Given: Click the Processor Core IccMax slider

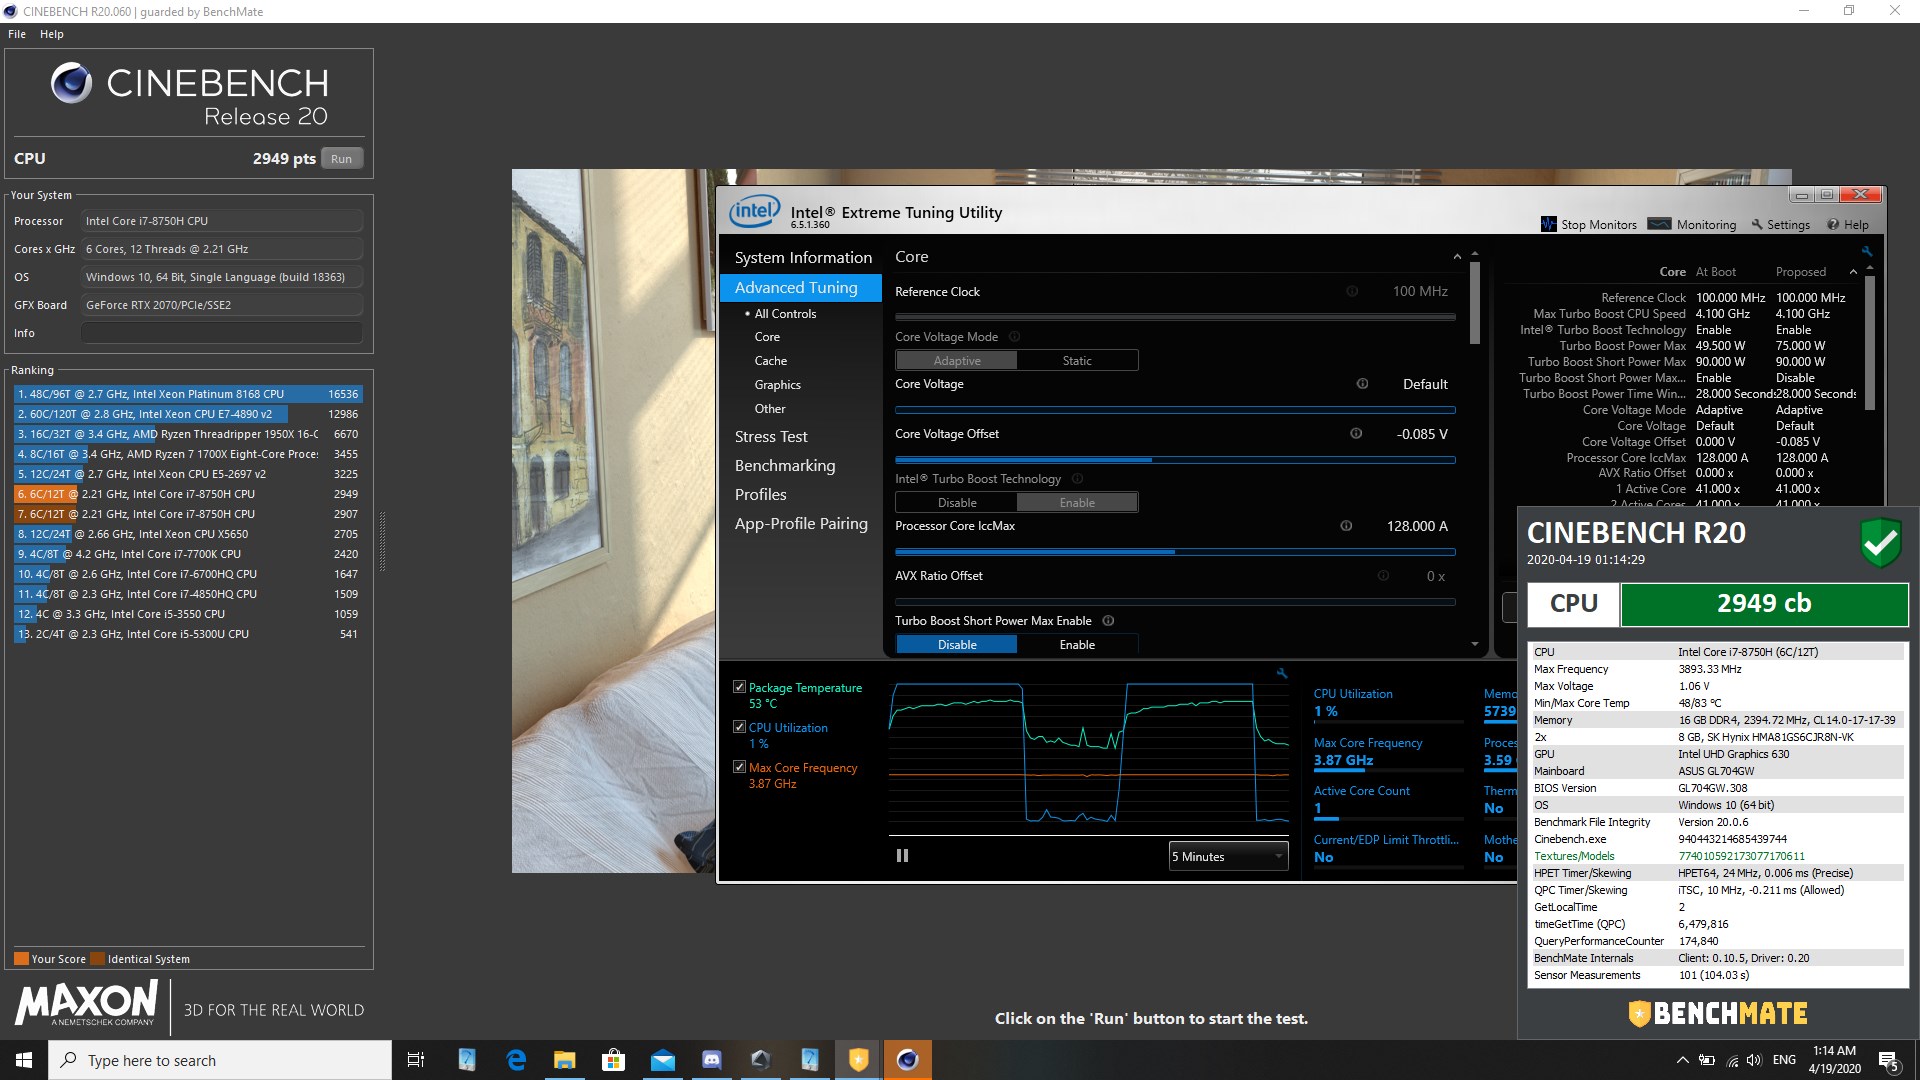Looking at the screenshot, I should click(1175, 551).
